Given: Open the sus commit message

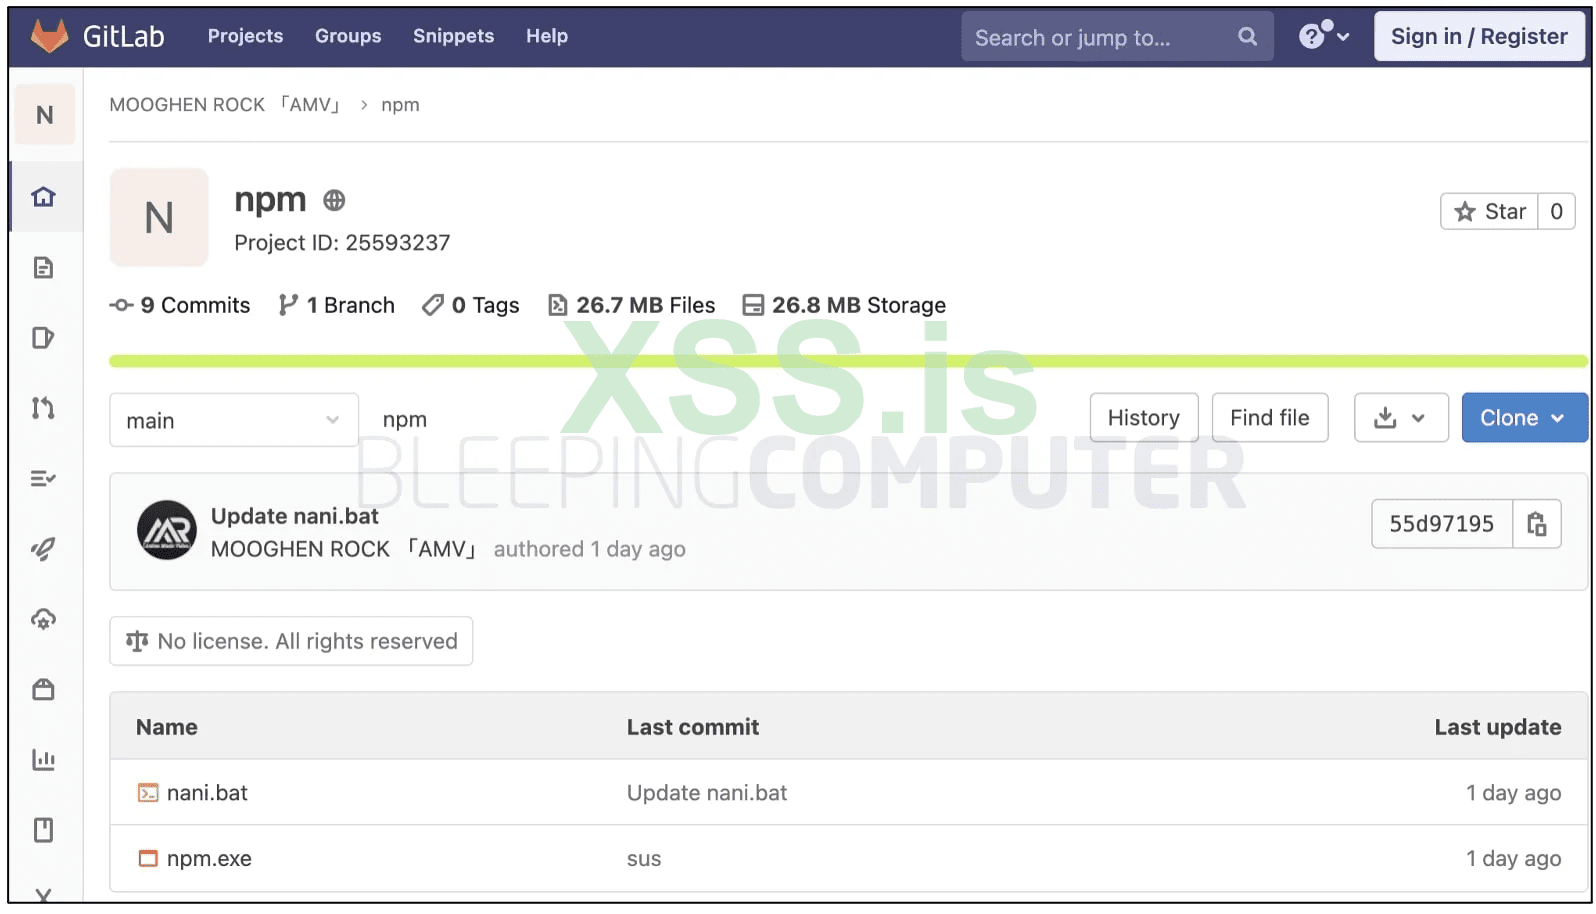Looking at the screenshot, I should [x=644, y=859].
